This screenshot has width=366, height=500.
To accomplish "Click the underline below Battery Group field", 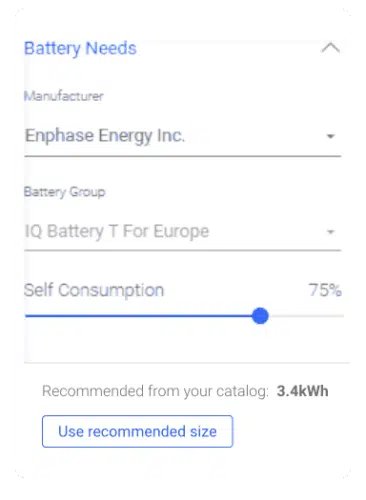I will [182, 250].
